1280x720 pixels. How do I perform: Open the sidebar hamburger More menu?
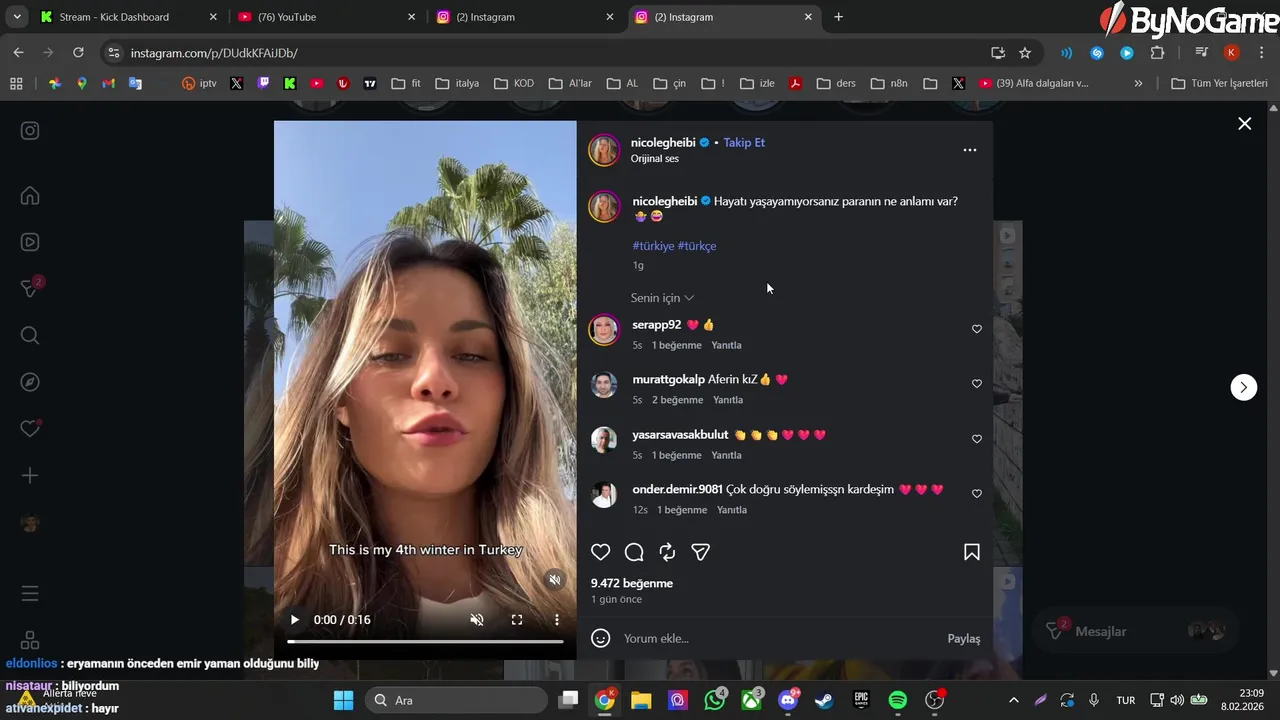click(x=30, y=594)
